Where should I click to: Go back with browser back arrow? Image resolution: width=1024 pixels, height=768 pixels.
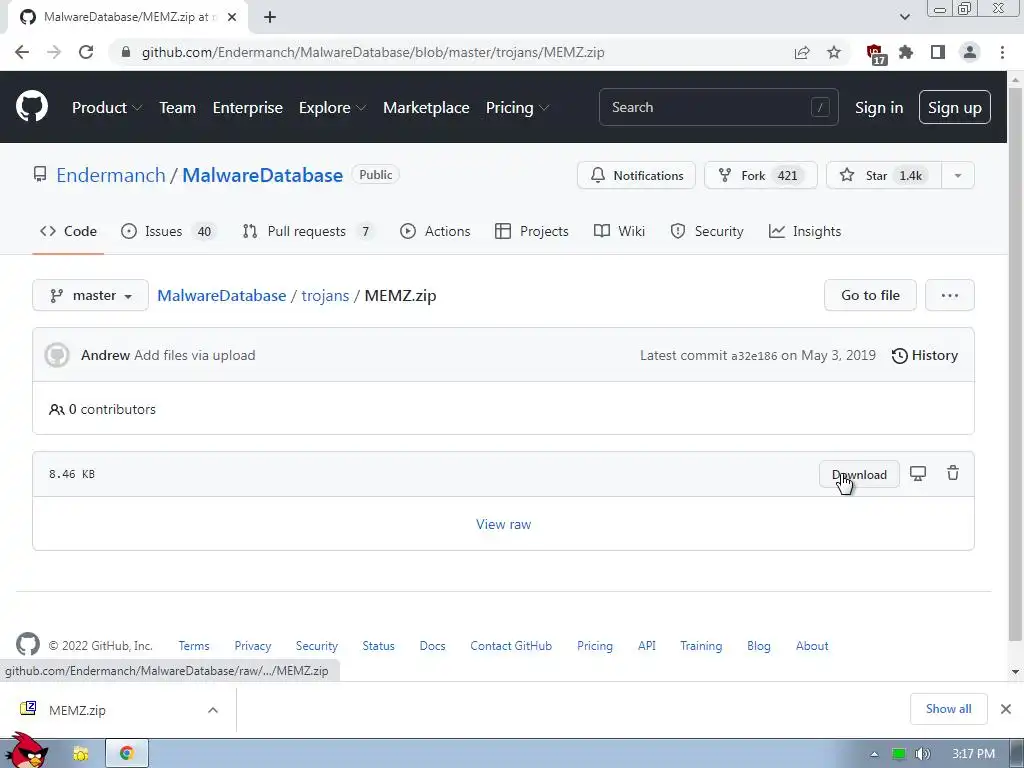(x=22, y=52)
